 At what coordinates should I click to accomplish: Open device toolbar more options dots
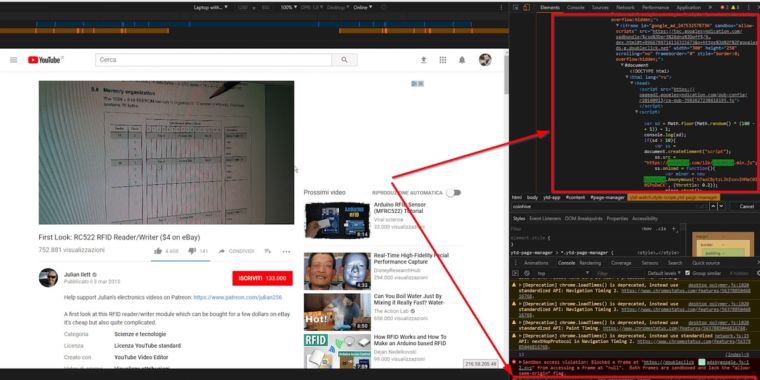[501, 8]
